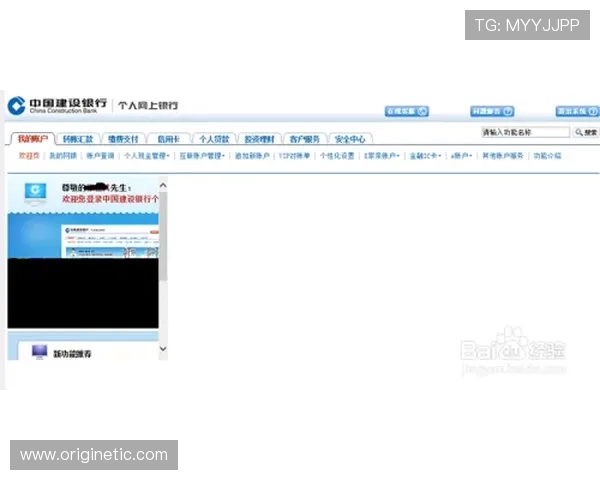
Task: Expand the e账户 dropdown
Action: pyautogui.click(x=461, y=156)
